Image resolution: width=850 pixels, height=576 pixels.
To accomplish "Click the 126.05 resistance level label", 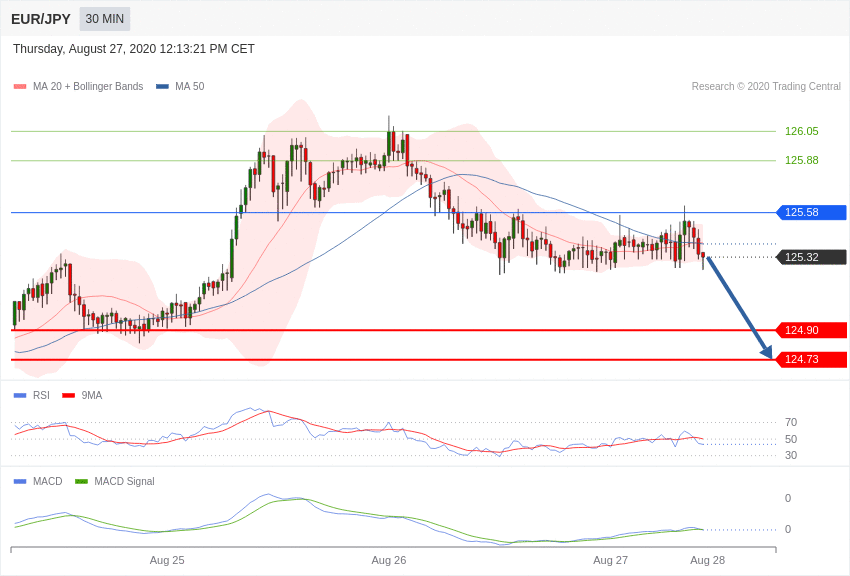I will click(x=801, y=131).
